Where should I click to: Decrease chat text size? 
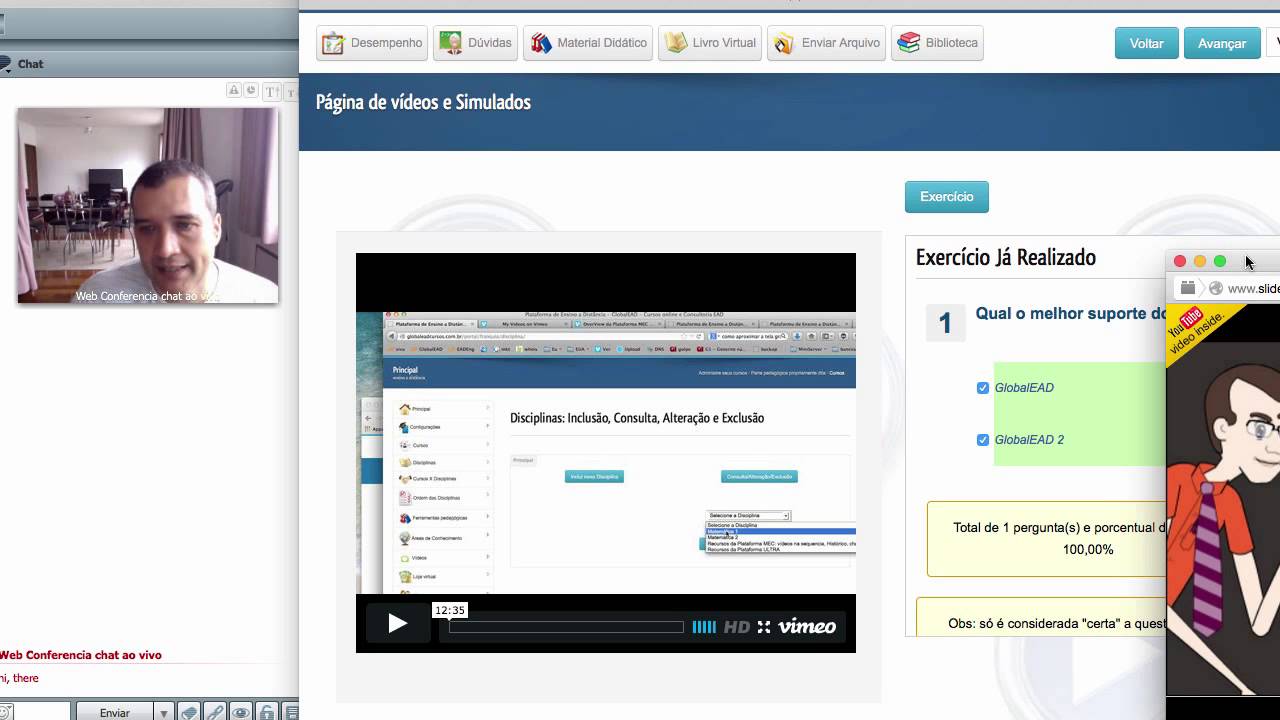(291, 92)
